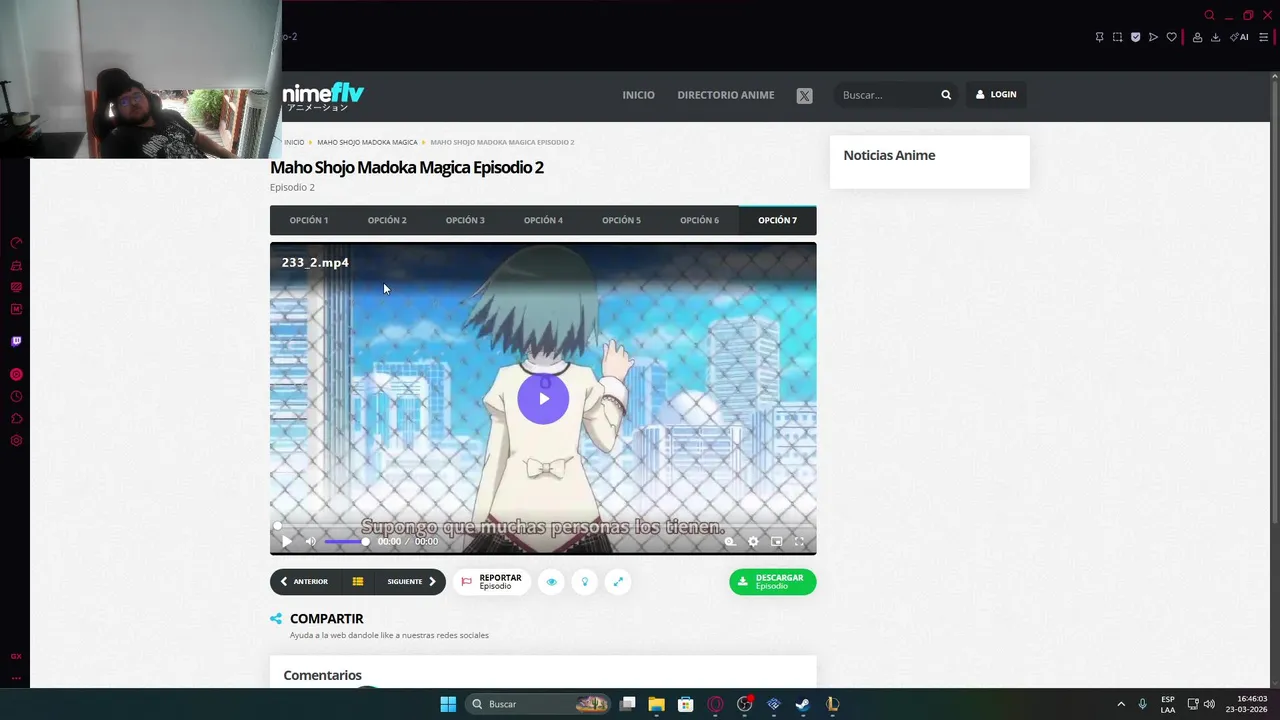Open the video player settings gear
This screenshot has width=1280, height=720.
click(x=753, y=542)
